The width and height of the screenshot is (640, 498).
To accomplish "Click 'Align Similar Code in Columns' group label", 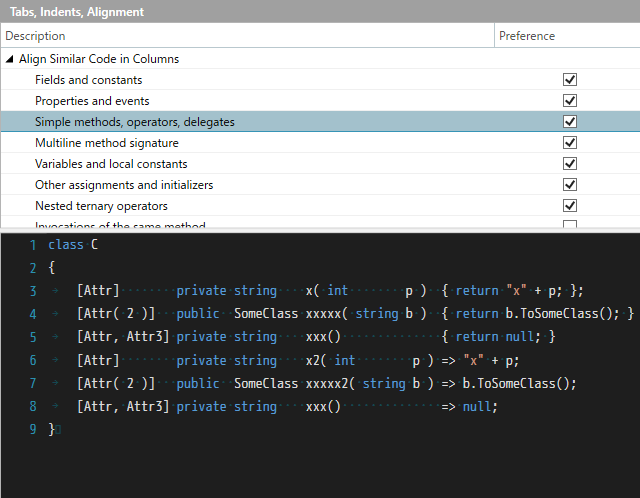I will [99, 59].
